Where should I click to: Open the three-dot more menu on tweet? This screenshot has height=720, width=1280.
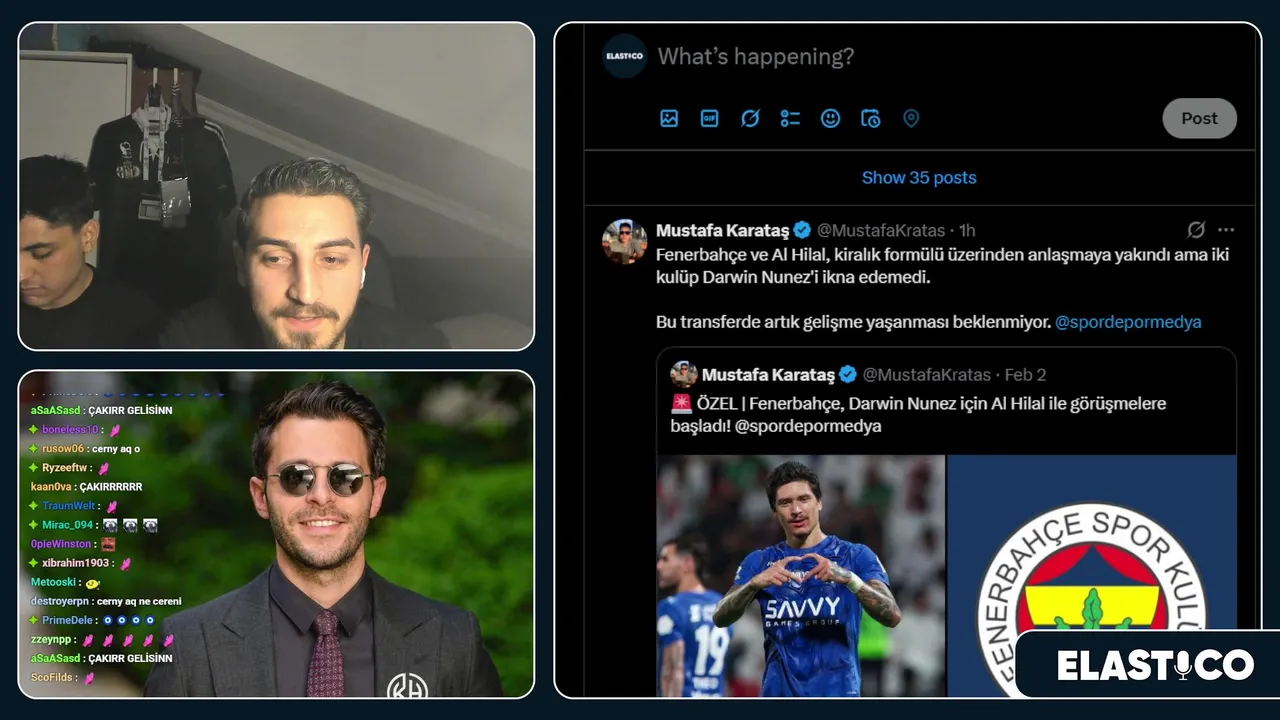point(1226,230)
